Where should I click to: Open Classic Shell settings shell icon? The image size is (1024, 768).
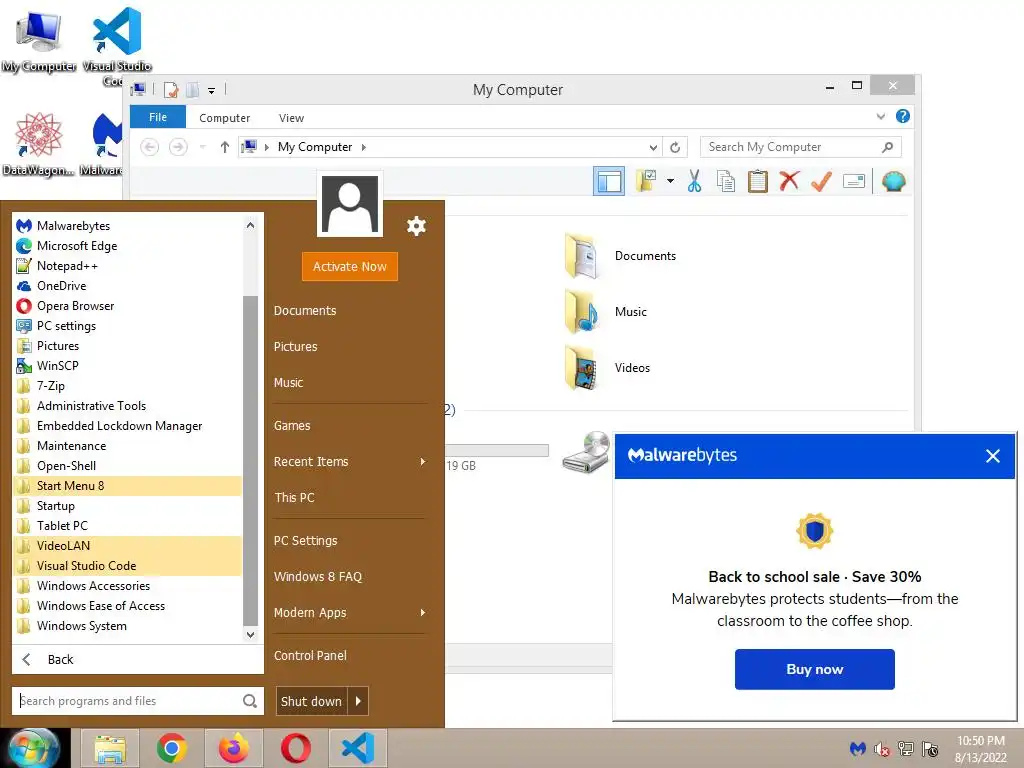[893, 181]
